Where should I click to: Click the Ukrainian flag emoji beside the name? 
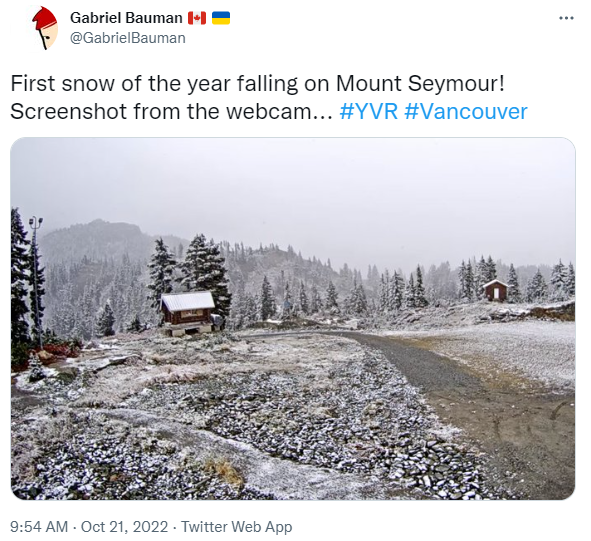(x=221, y=18)
